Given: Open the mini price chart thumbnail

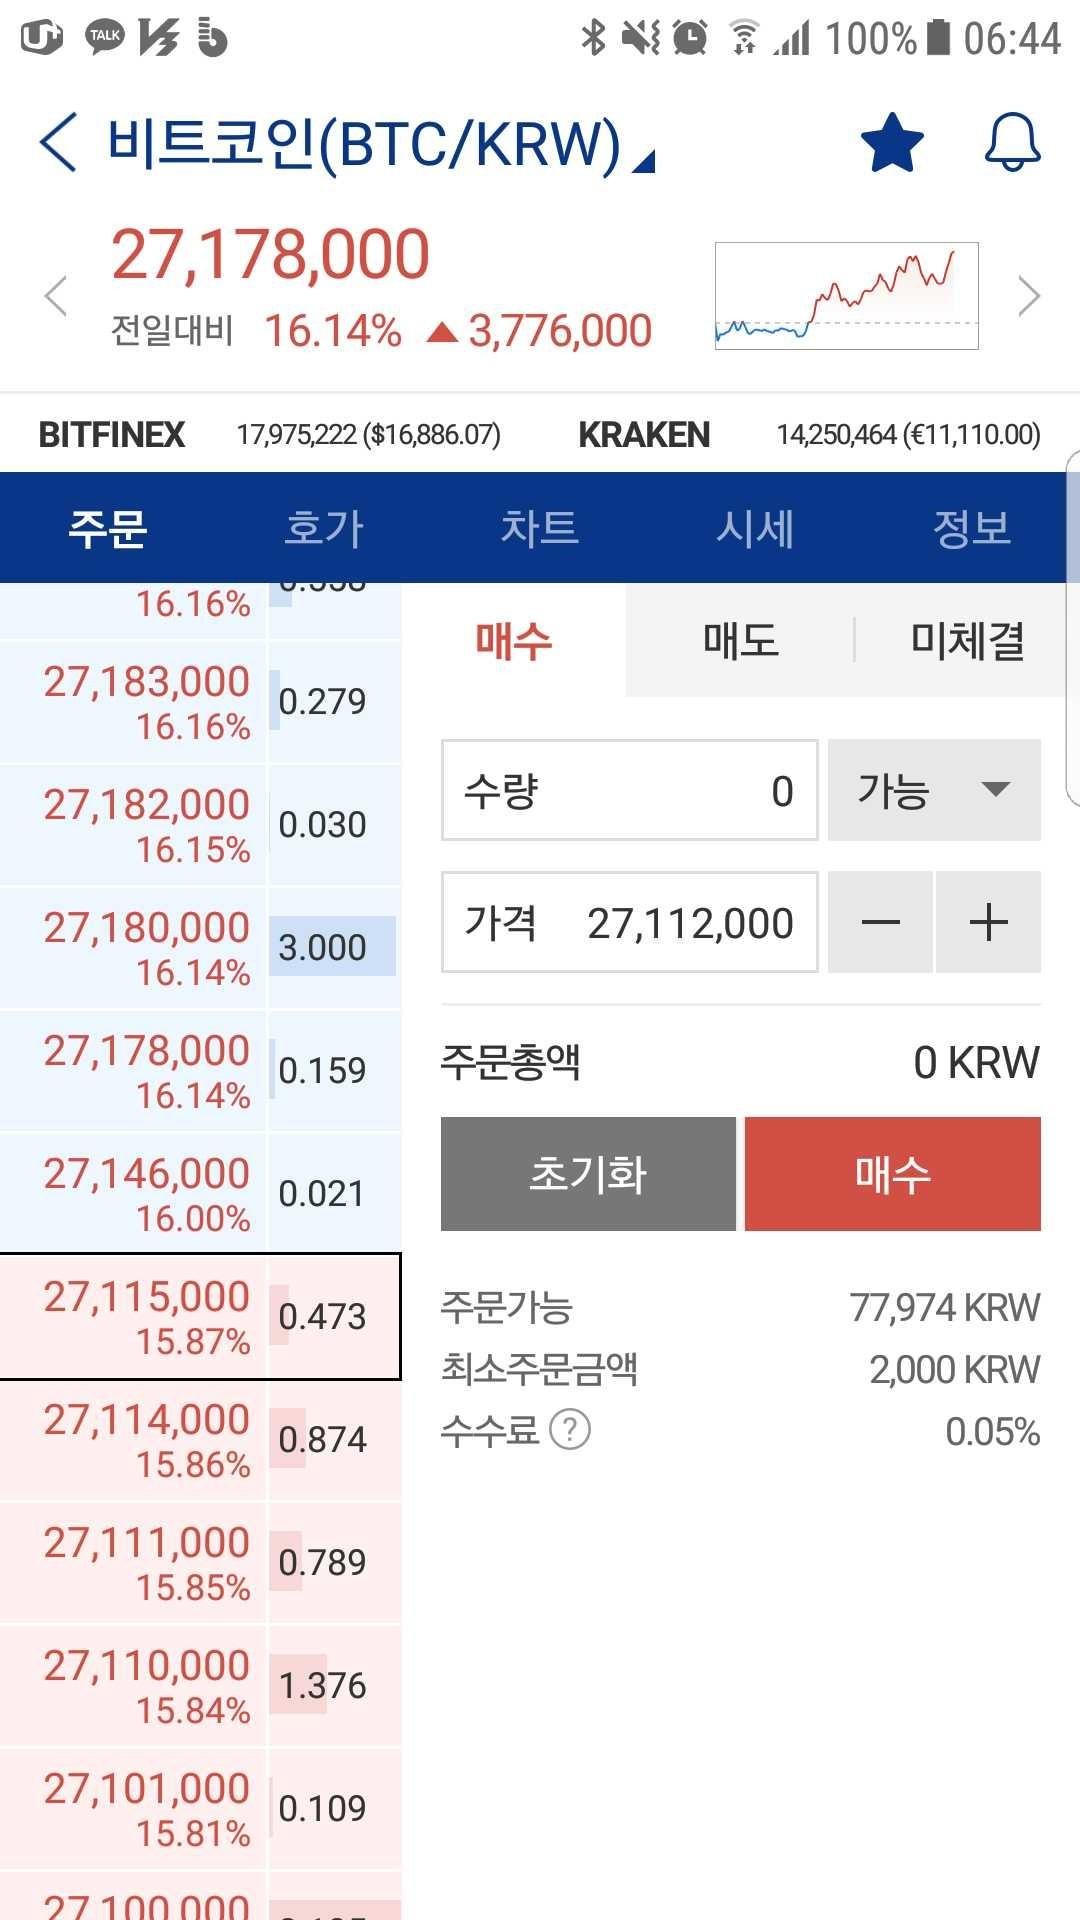Looking at the screenshot, I should click(846, 296).
